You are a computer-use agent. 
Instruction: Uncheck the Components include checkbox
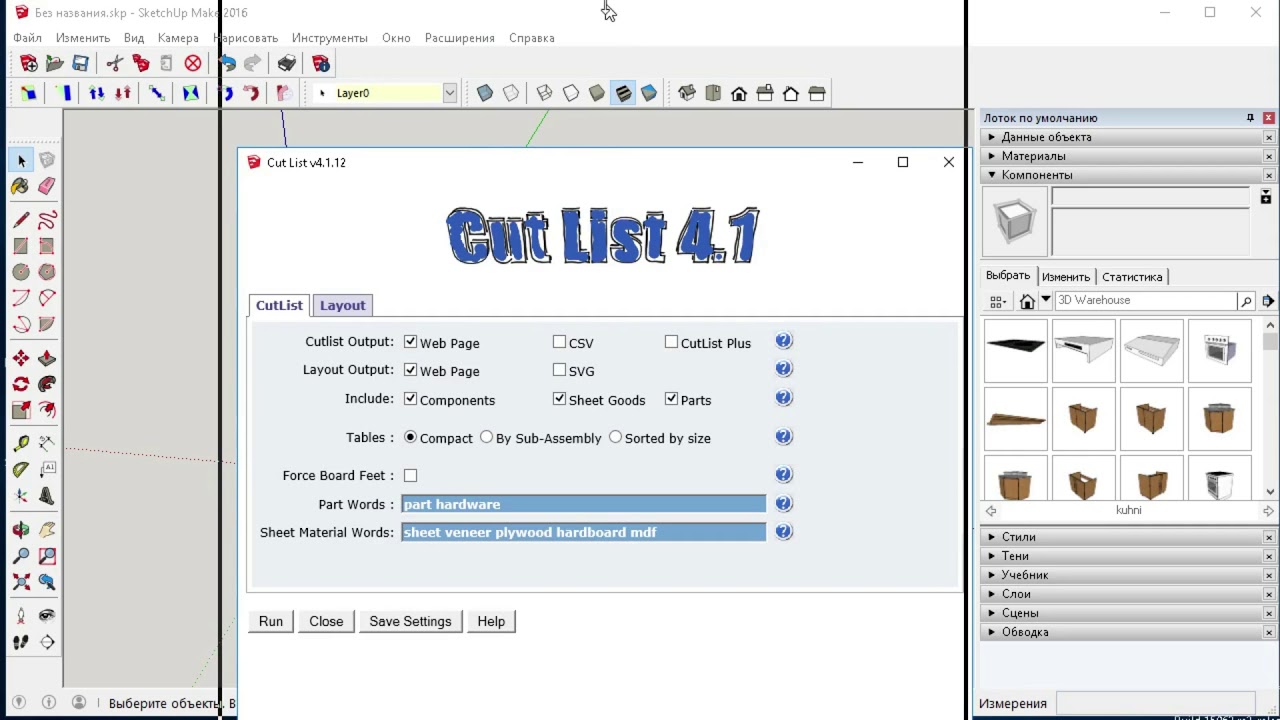pyautogui.click(x=410, y=399)
